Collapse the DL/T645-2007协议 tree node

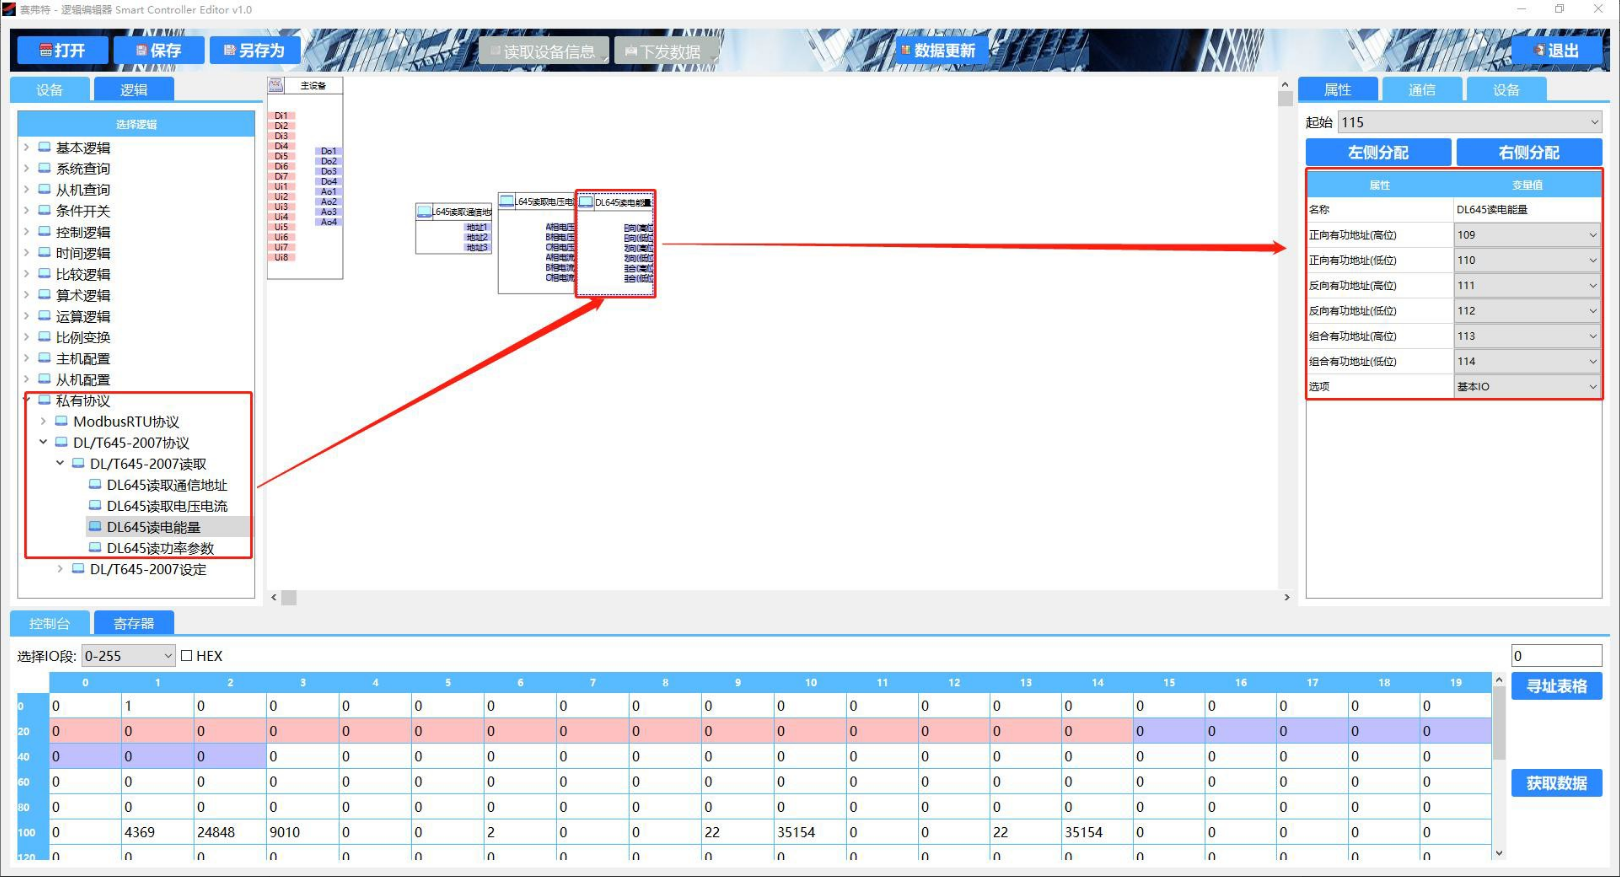(x=43, y=442)
